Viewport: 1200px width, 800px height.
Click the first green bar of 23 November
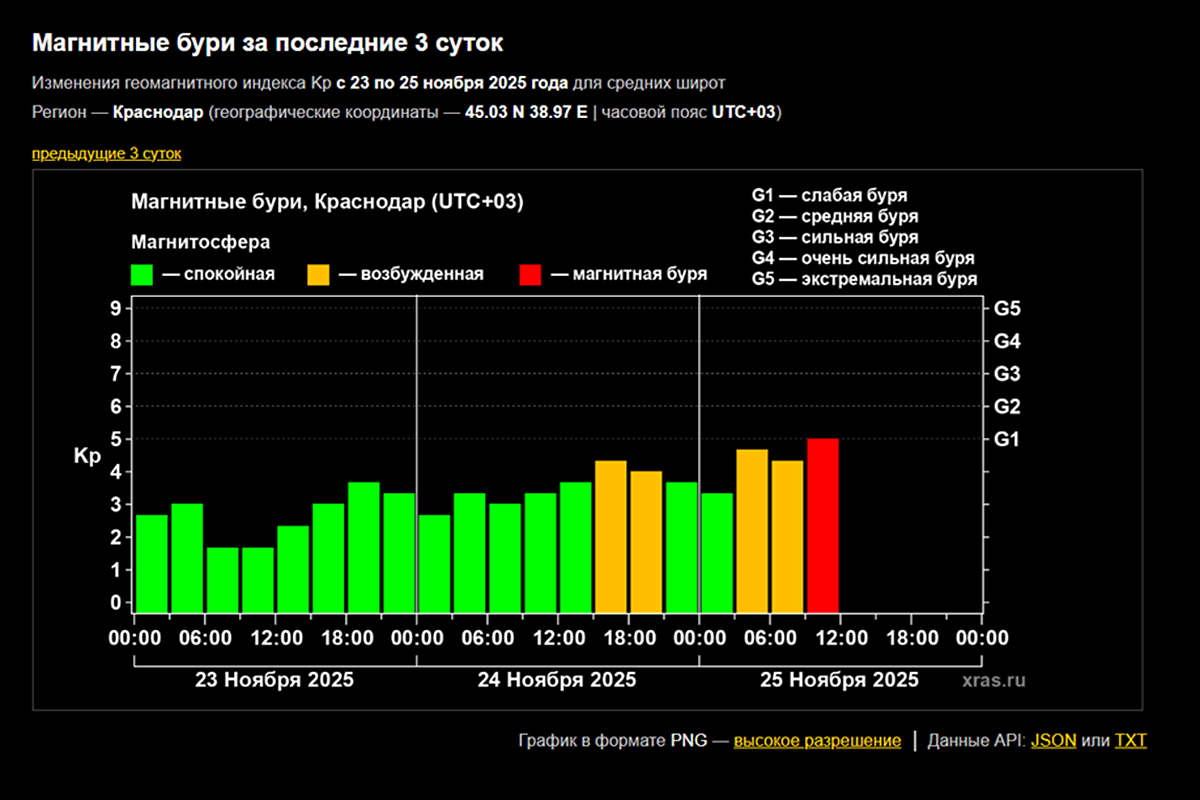click(x=152, y=563)
